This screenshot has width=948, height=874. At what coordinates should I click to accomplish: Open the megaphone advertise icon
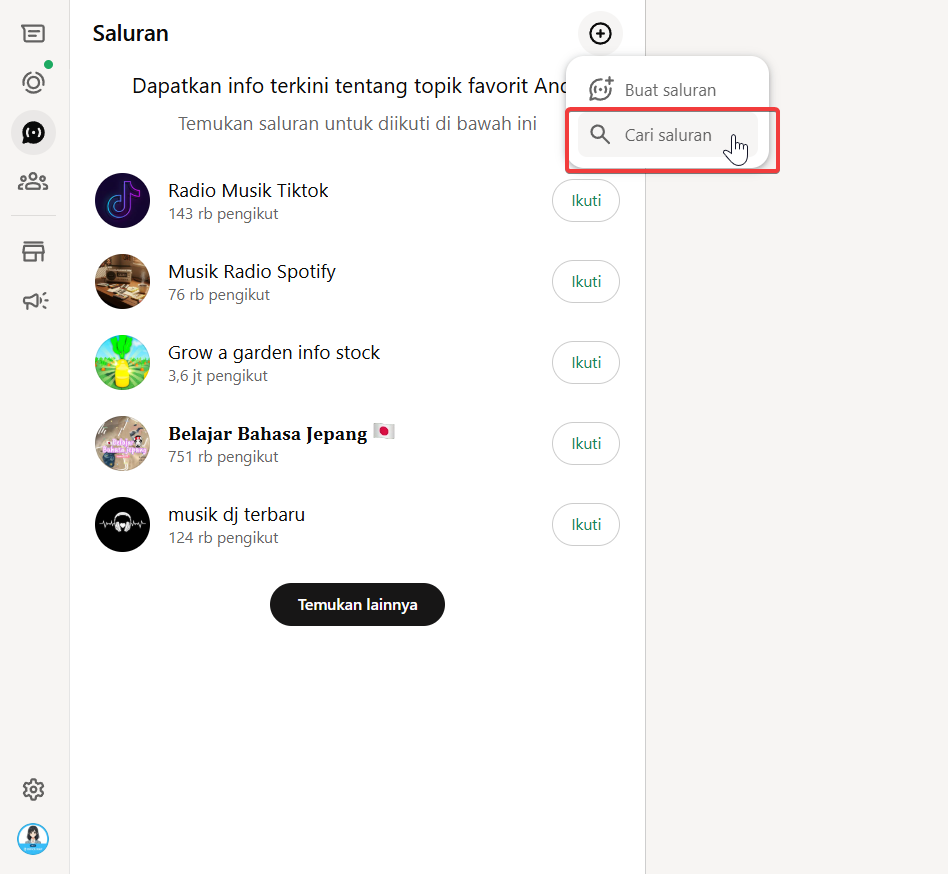coord(34,300)
